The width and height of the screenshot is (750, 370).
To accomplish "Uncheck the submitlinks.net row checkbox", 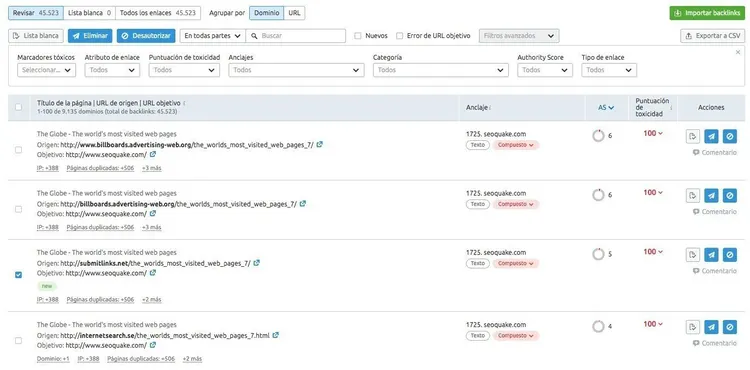I will (x=18, y=275).
